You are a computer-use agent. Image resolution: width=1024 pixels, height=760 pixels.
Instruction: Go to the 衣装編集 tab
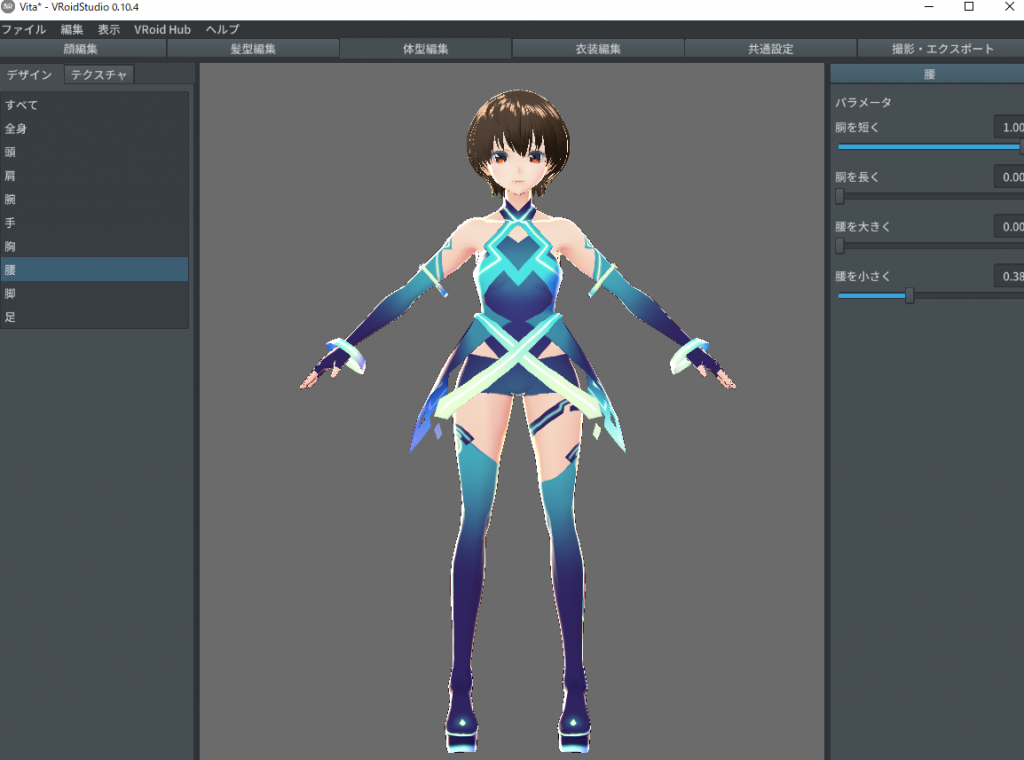pos(598,49)
